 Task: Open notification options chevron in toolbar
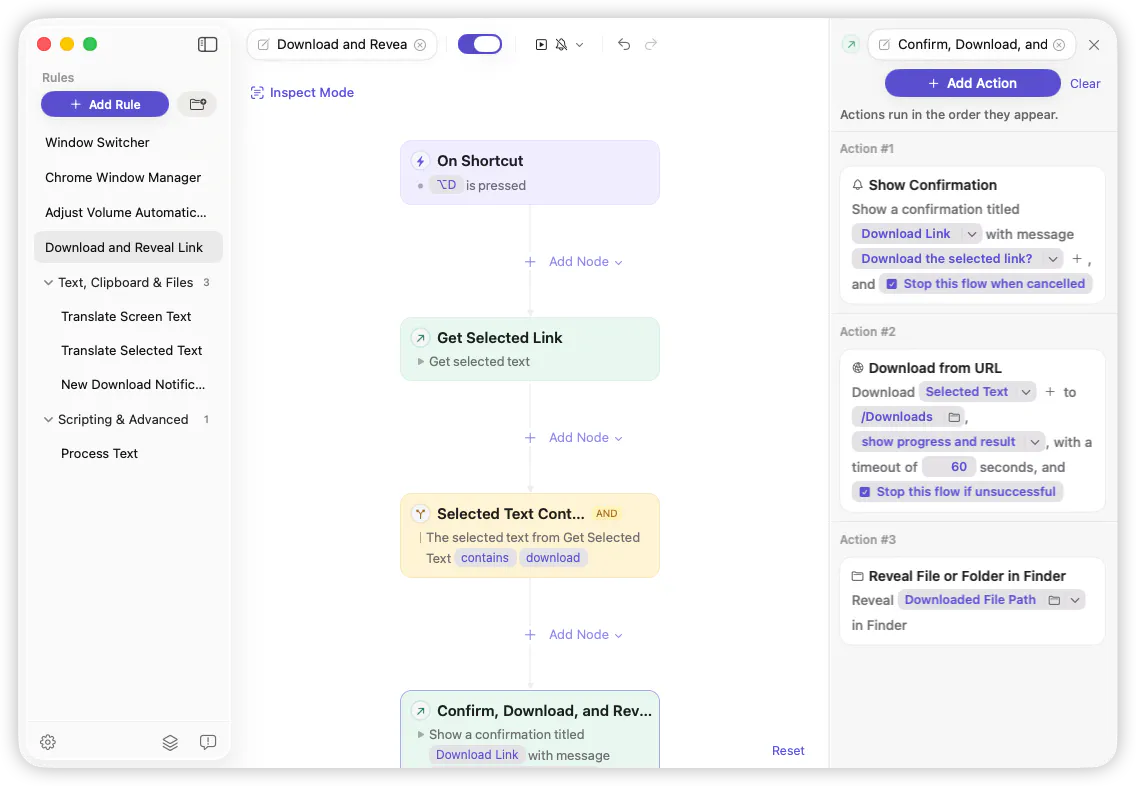(580, 45)
